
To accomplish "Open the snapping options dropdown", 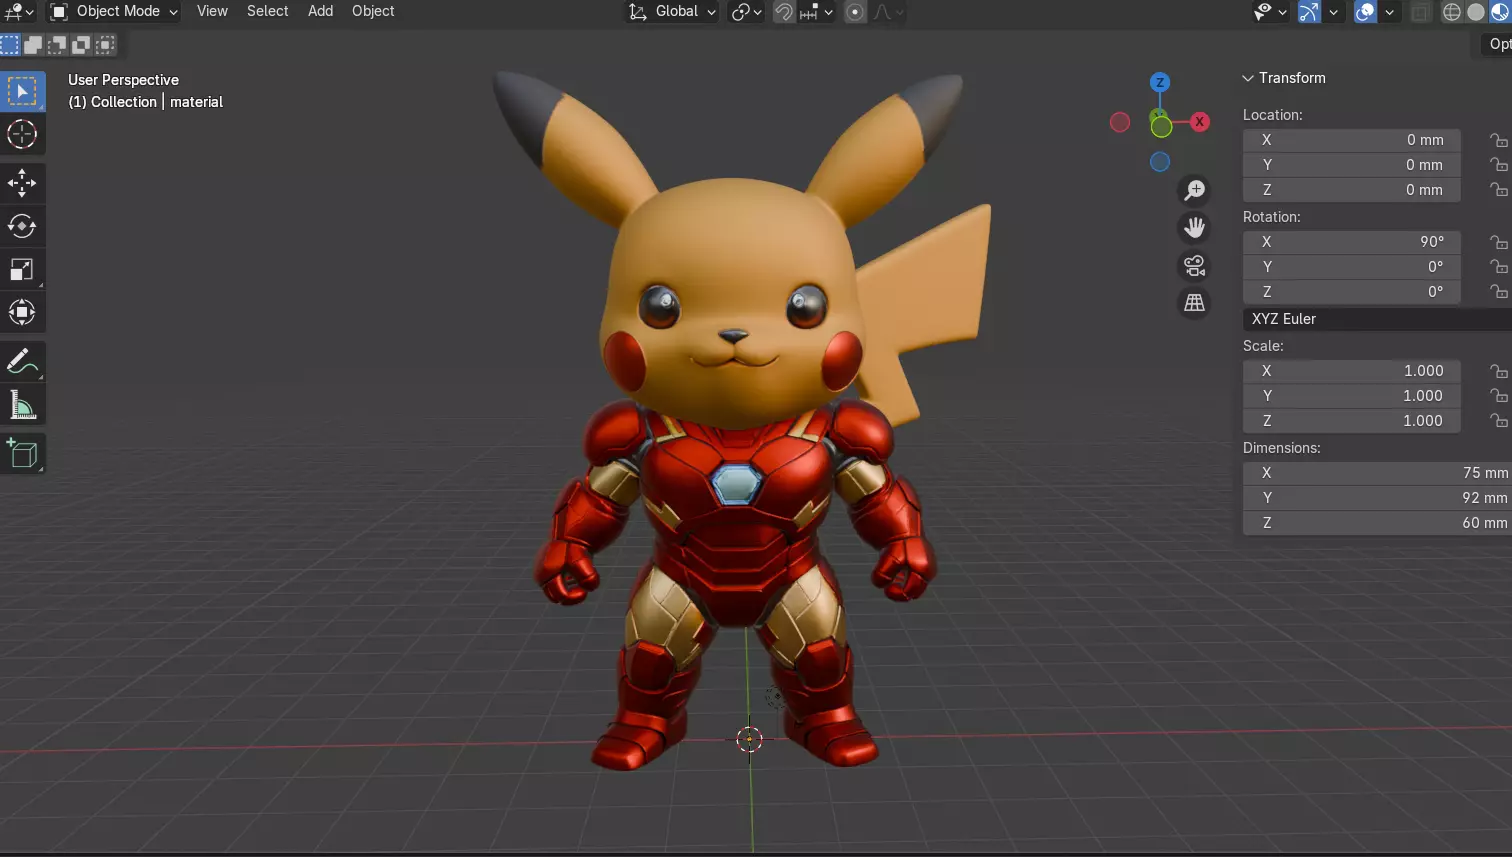I will click(816, 12).
